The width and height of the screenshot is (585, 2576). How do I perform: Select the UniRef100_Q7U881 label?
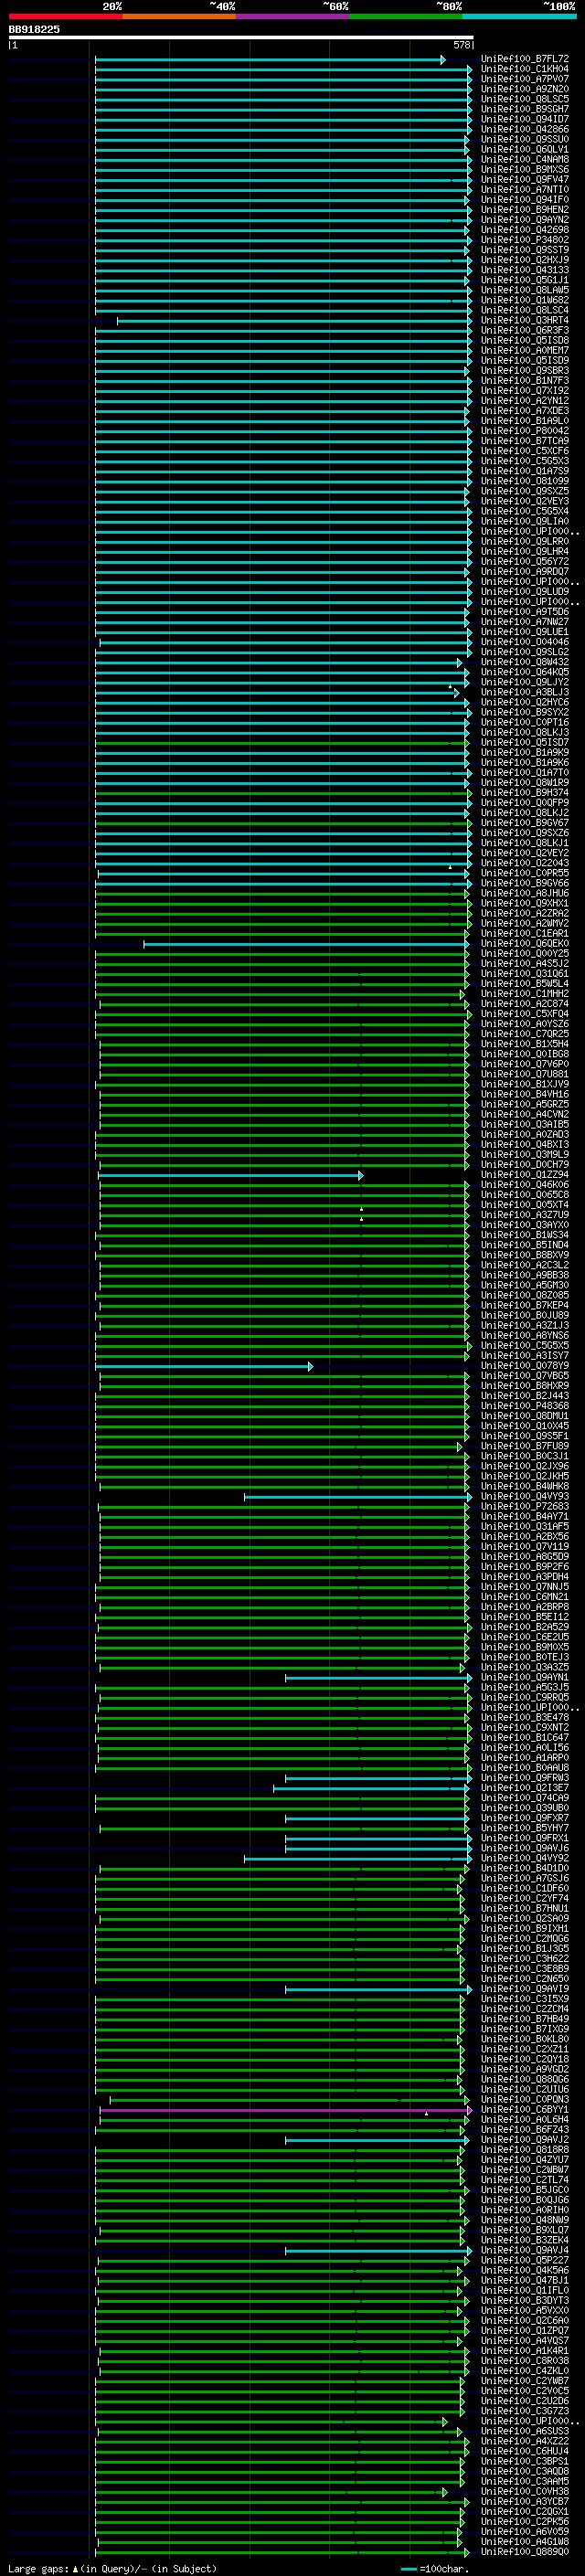pos(525,1074)
